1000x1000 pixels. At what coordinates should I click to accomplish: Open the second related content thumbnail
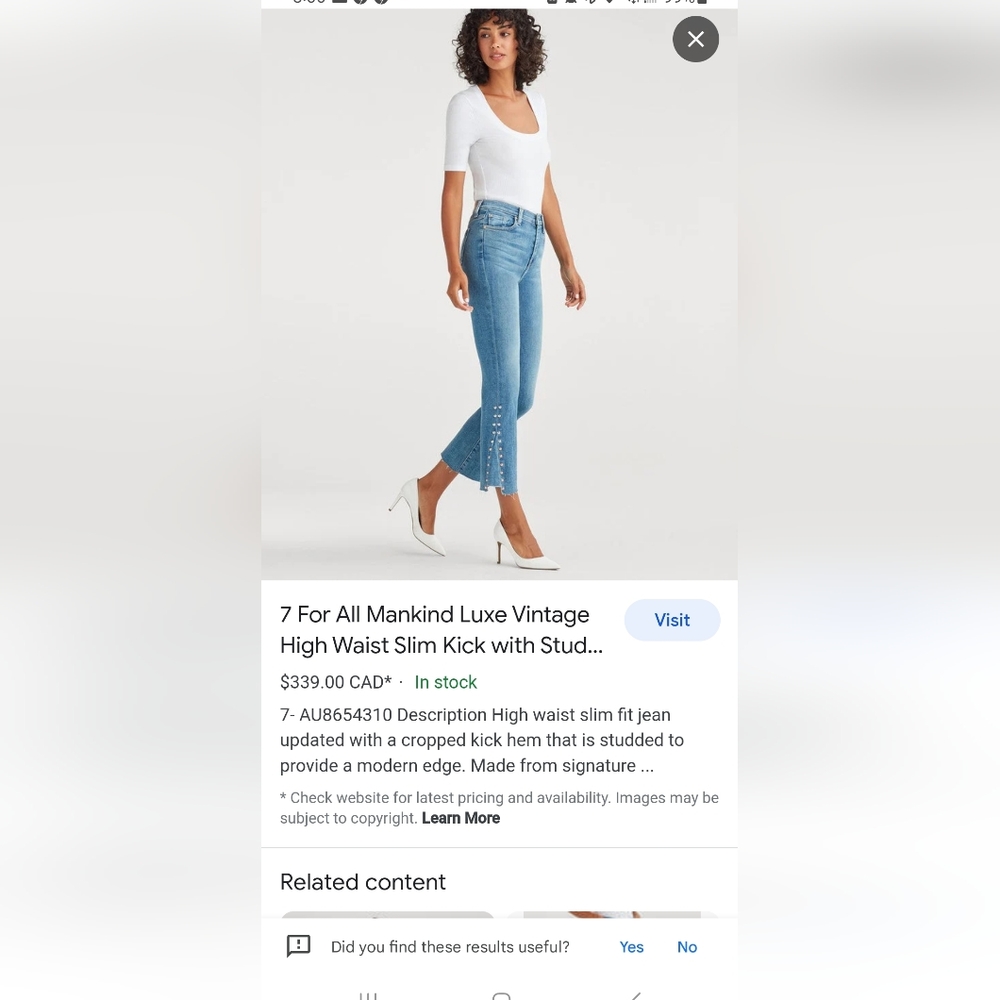point(612,915)
